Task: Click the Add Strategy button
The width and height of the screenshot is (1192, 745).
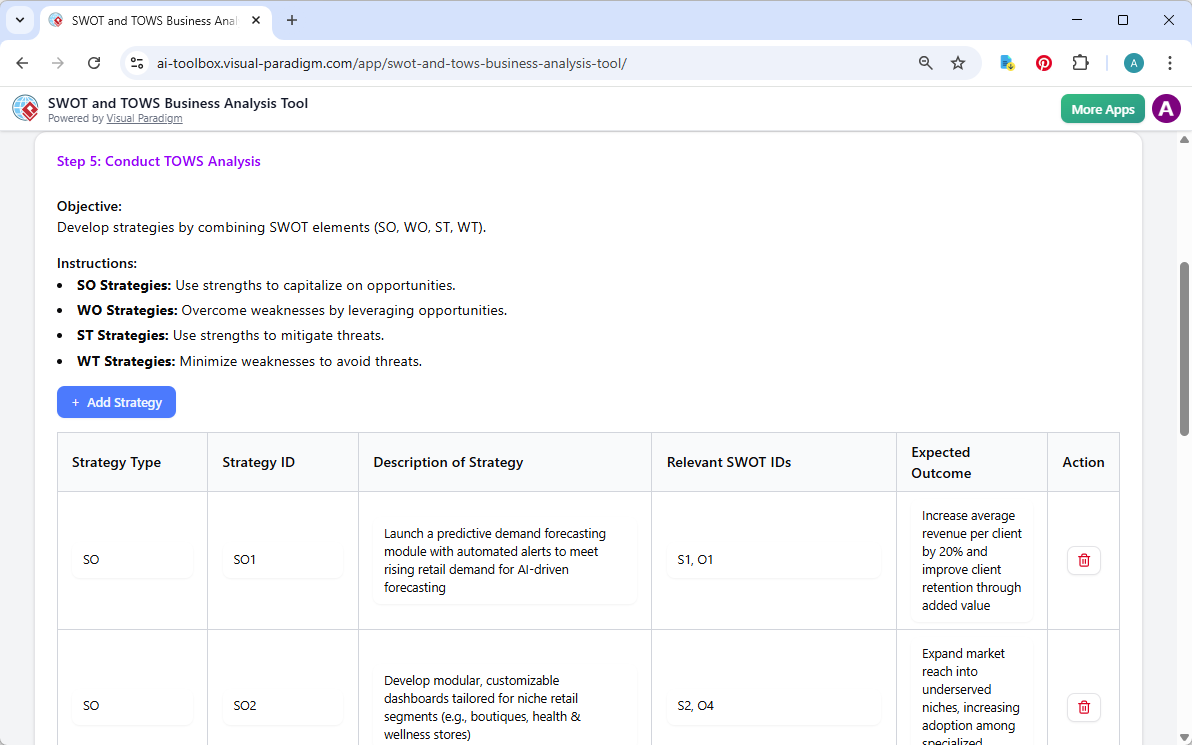Action: tap(116, 402)
